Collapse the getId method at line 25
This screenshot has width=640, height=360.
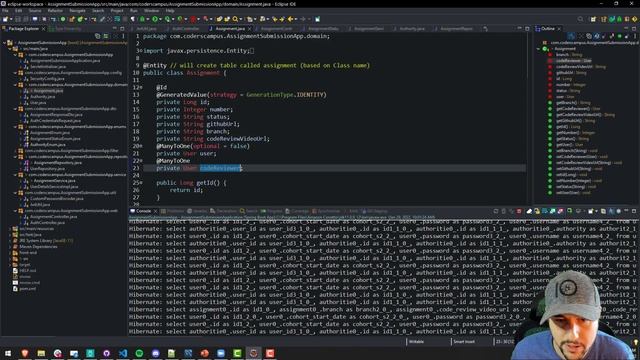(141, 183)
